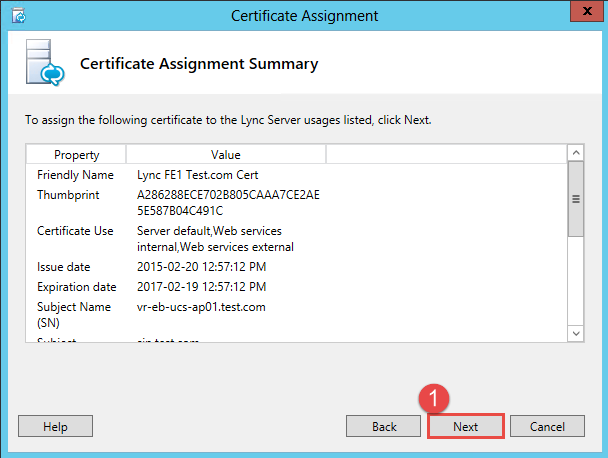Go Back to the previous wizard step

pos(384,426)
